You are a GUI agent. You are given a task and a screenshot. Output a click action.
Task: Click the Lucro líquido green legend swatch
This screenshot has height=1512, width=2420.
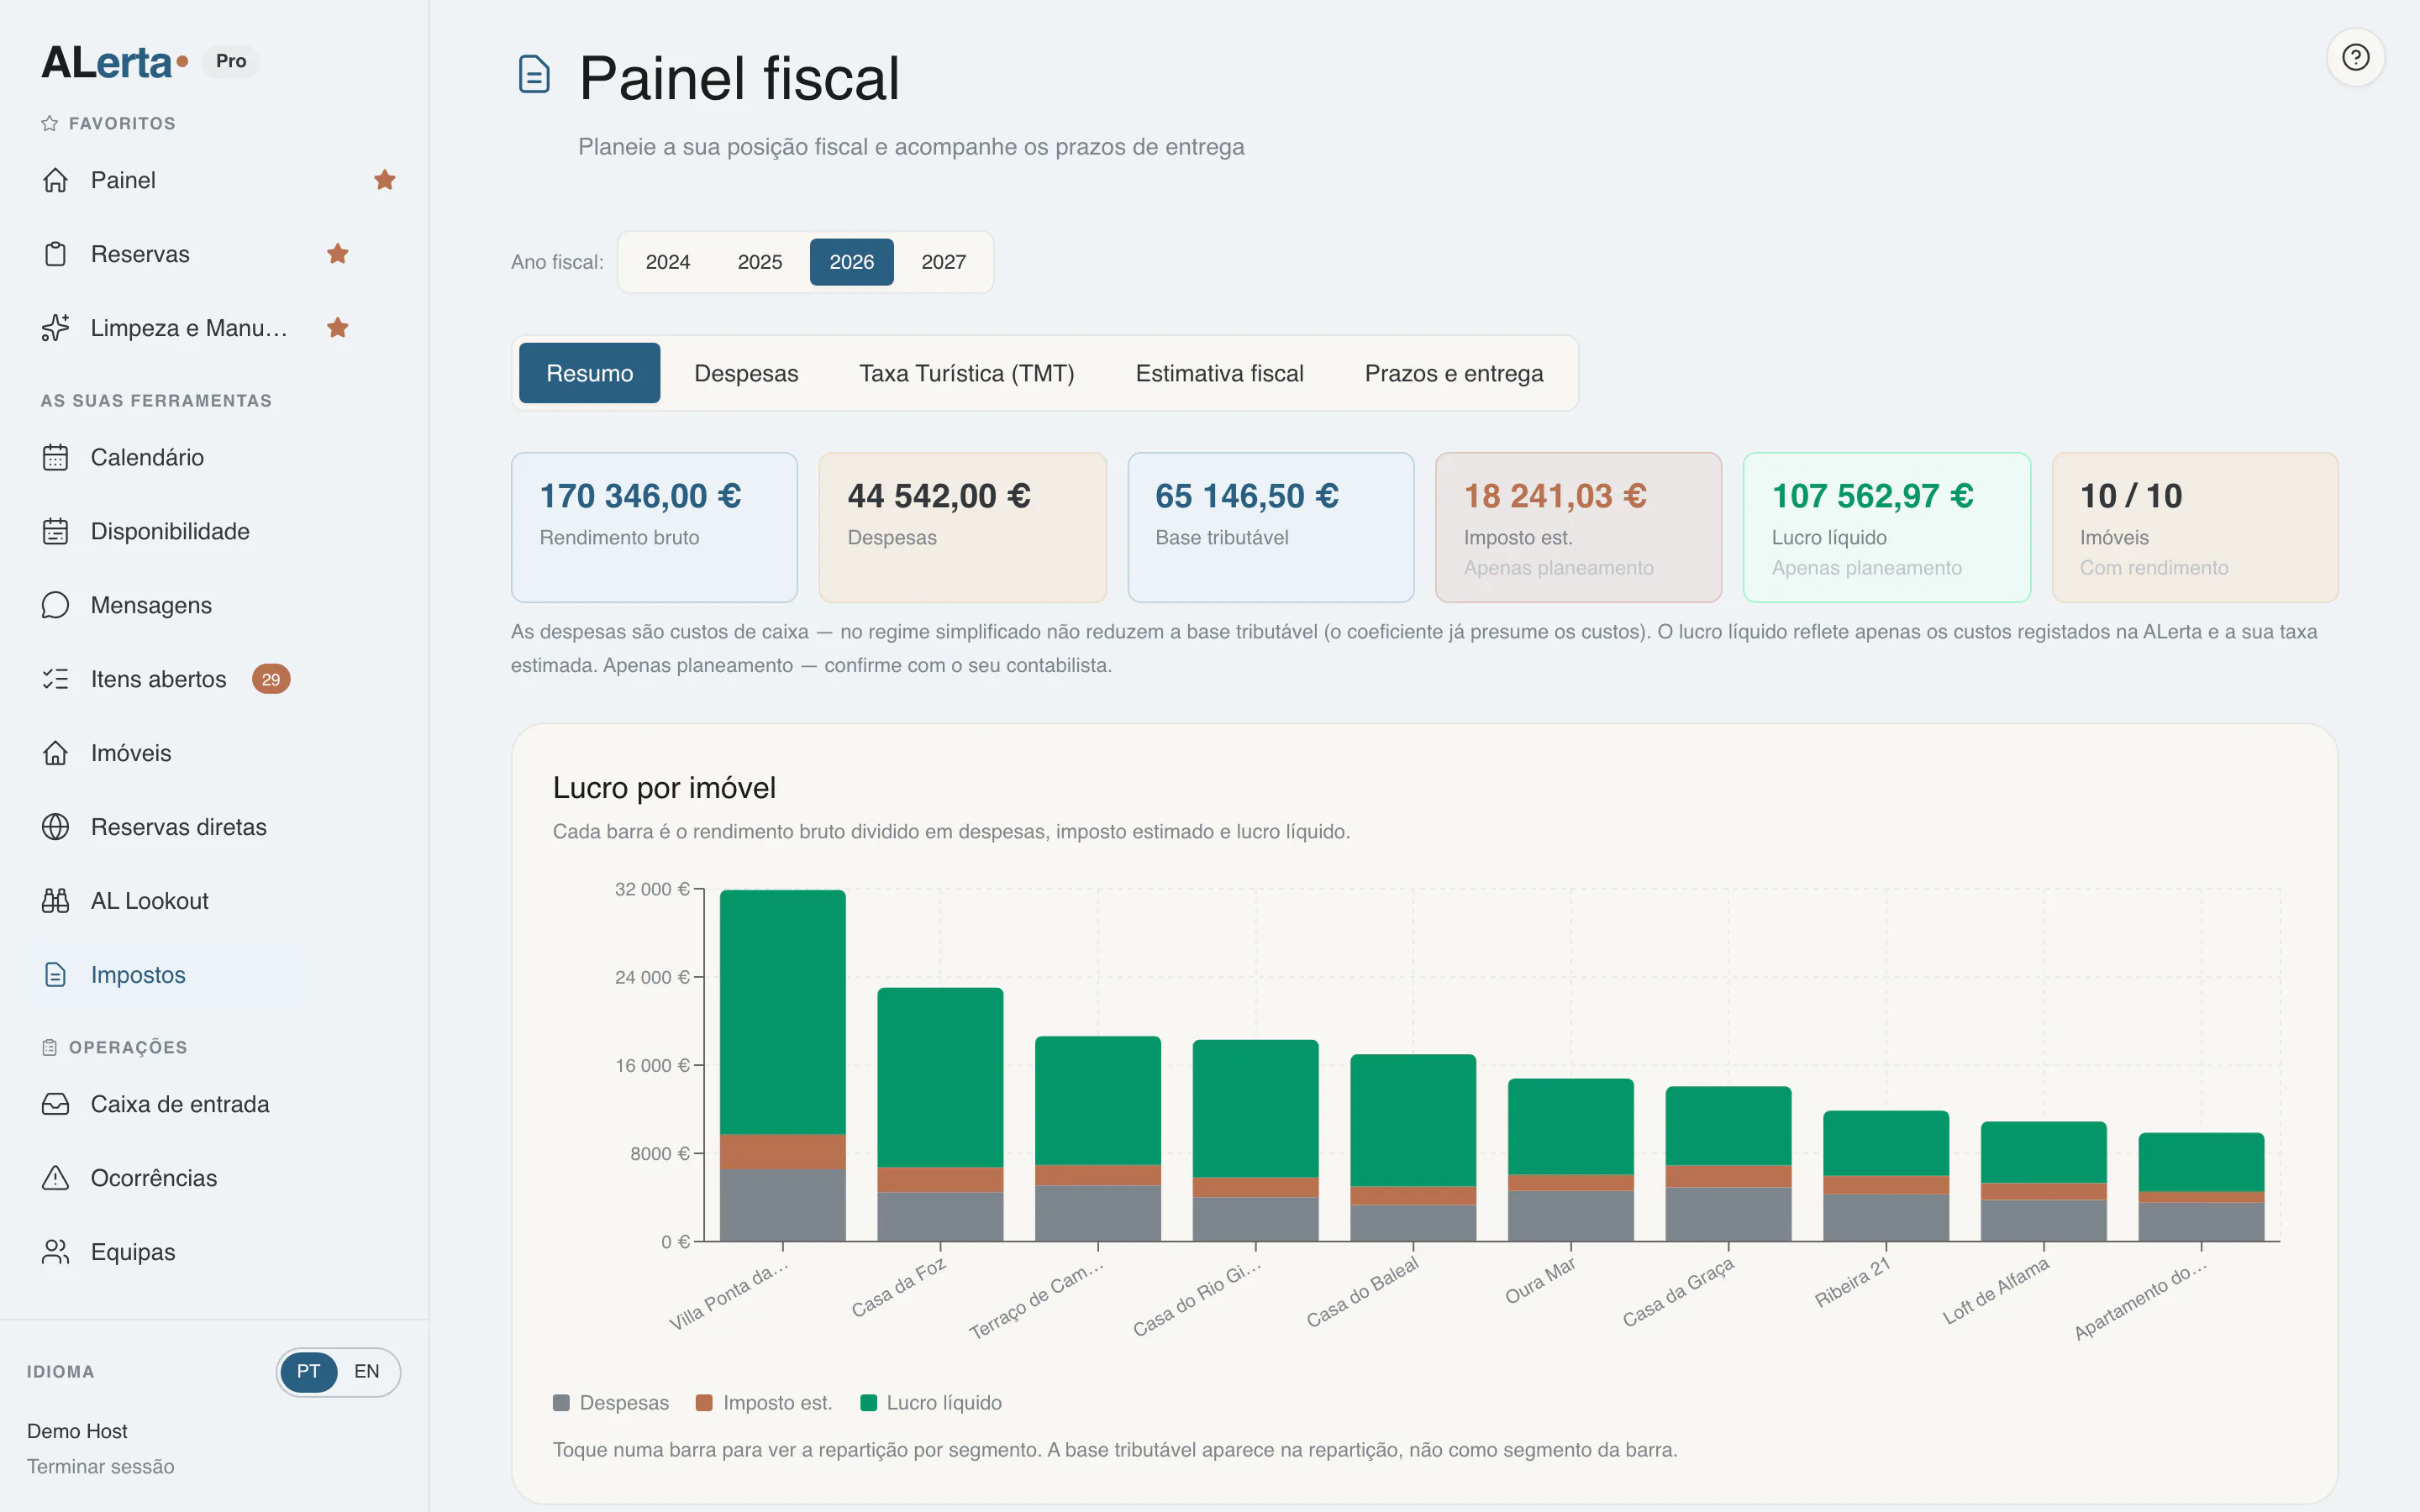(x=868, y=1403)
